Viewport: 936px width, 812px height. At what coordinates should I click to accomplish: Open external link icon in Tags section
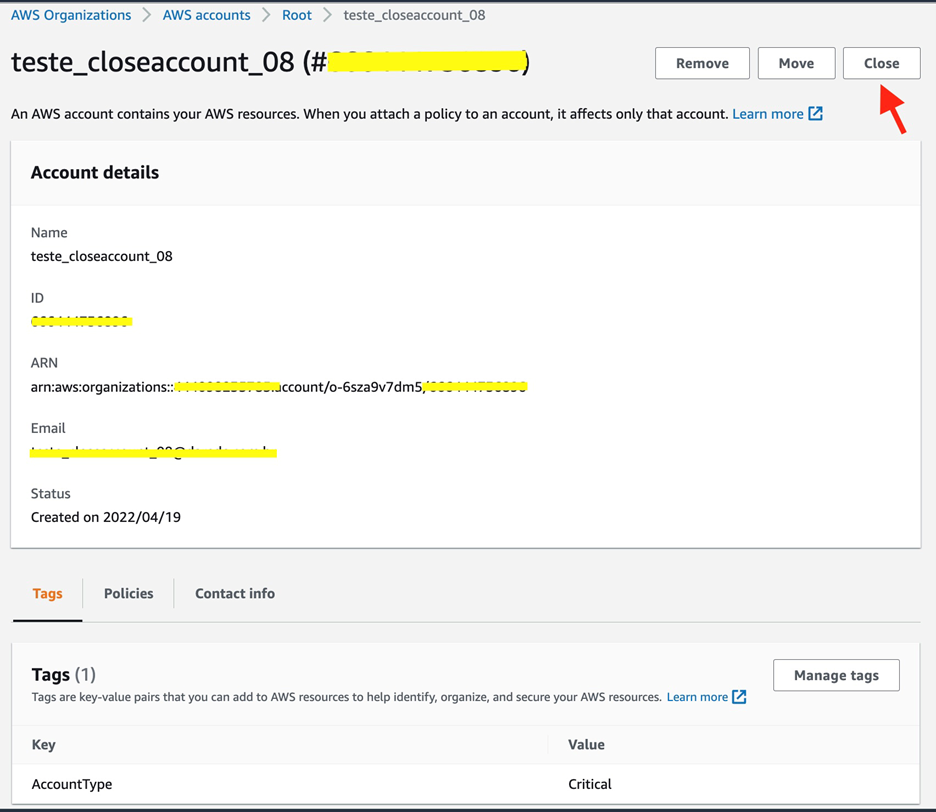tap(739, 697)
